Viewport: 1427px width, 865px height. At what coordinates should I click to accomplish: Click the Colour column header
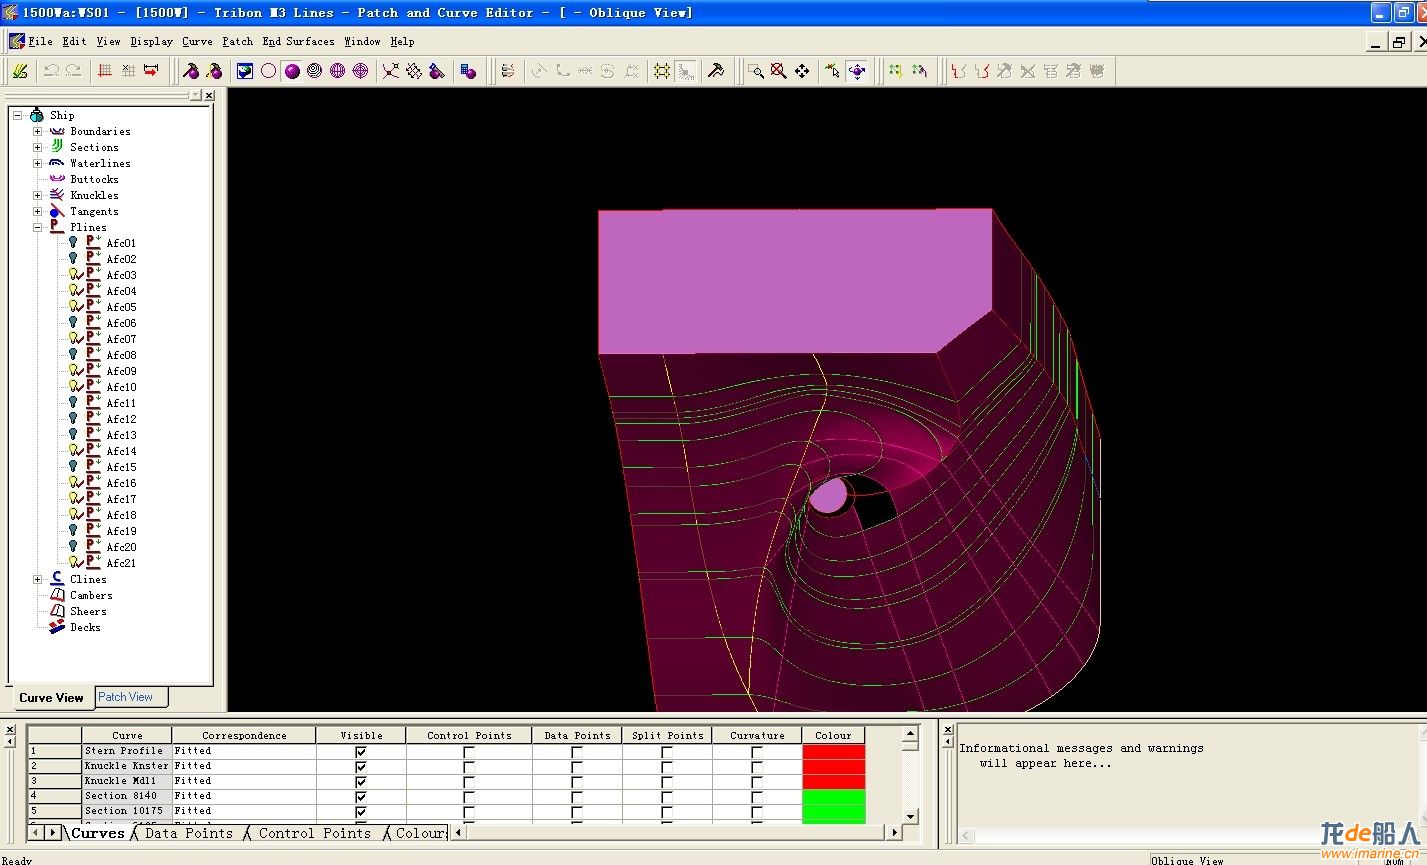[x=833, y=735]
